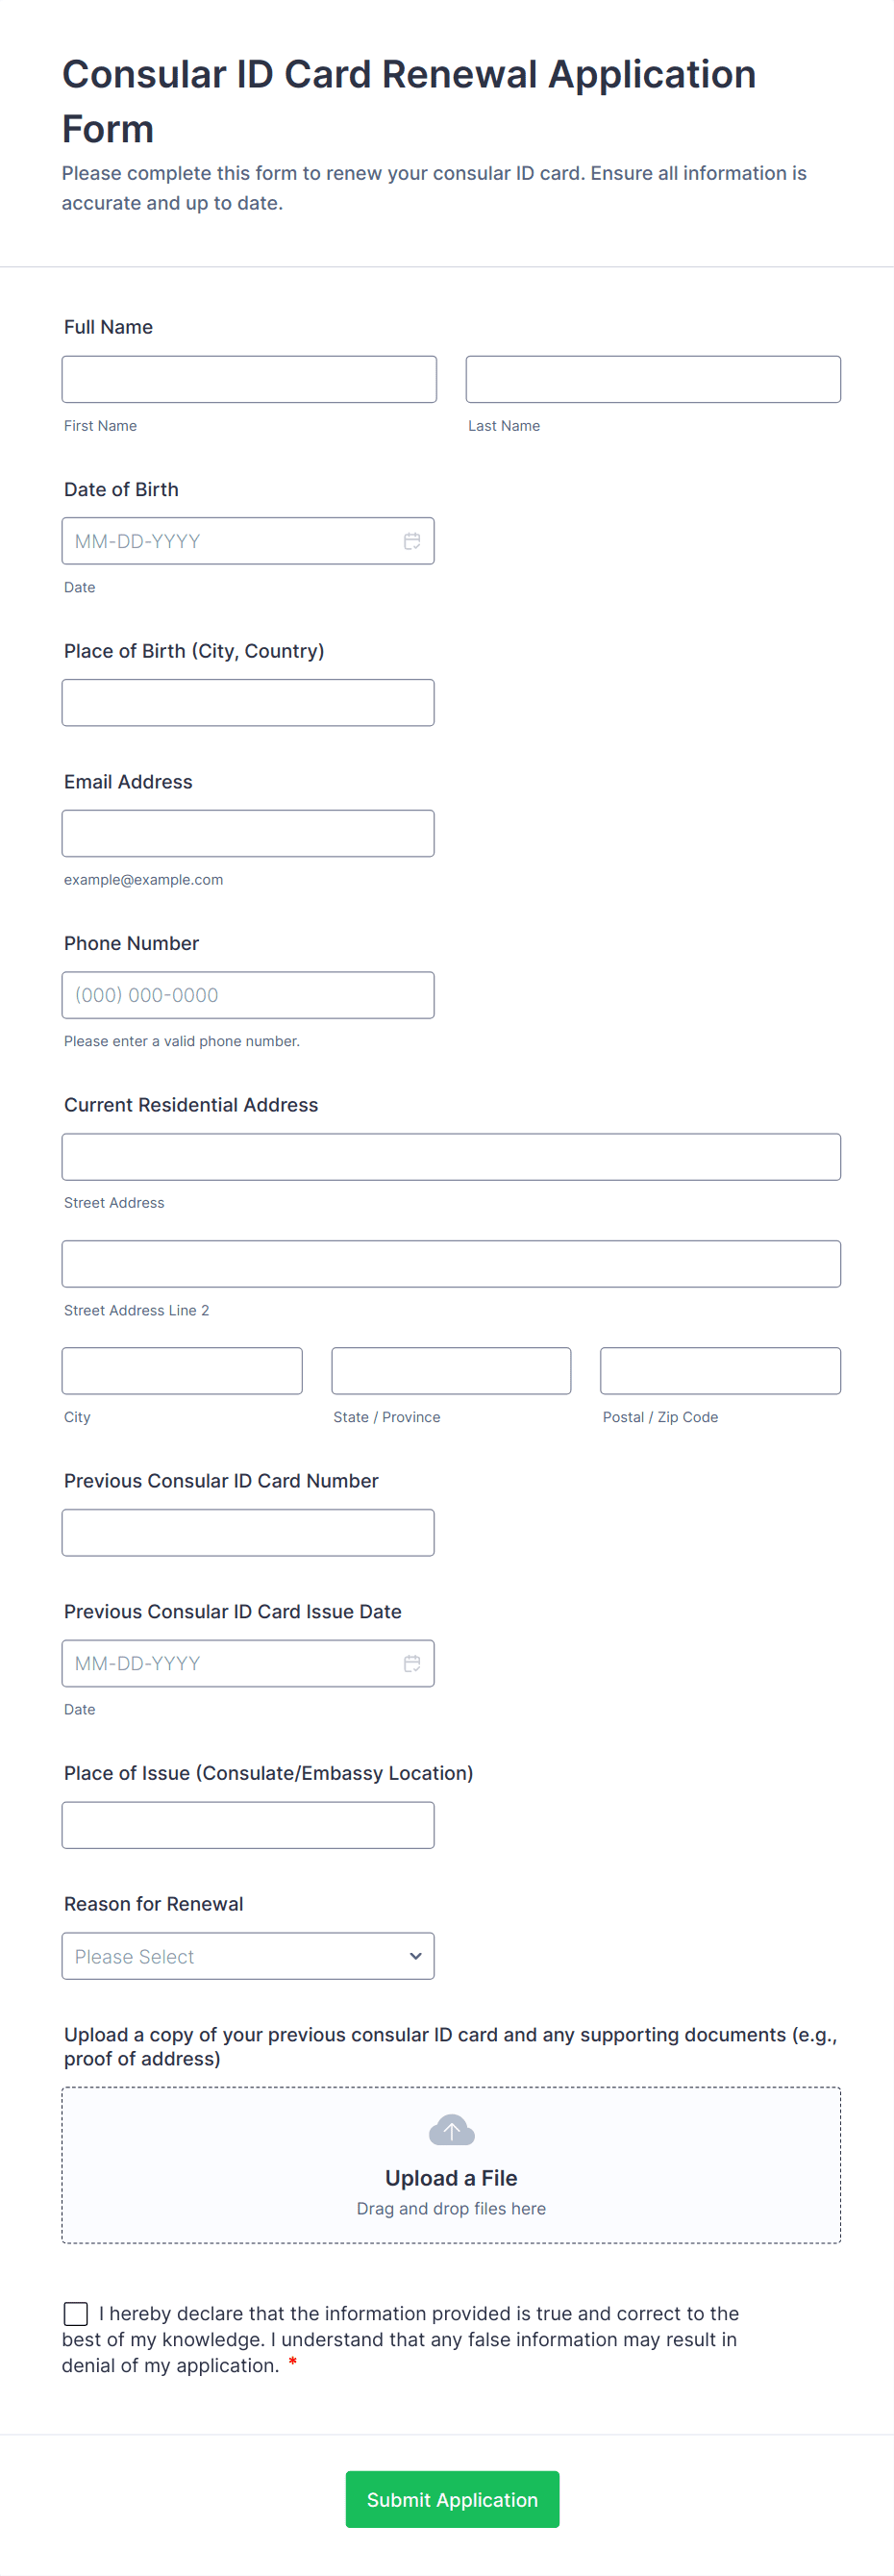Focus the Last Name input field

653,379
